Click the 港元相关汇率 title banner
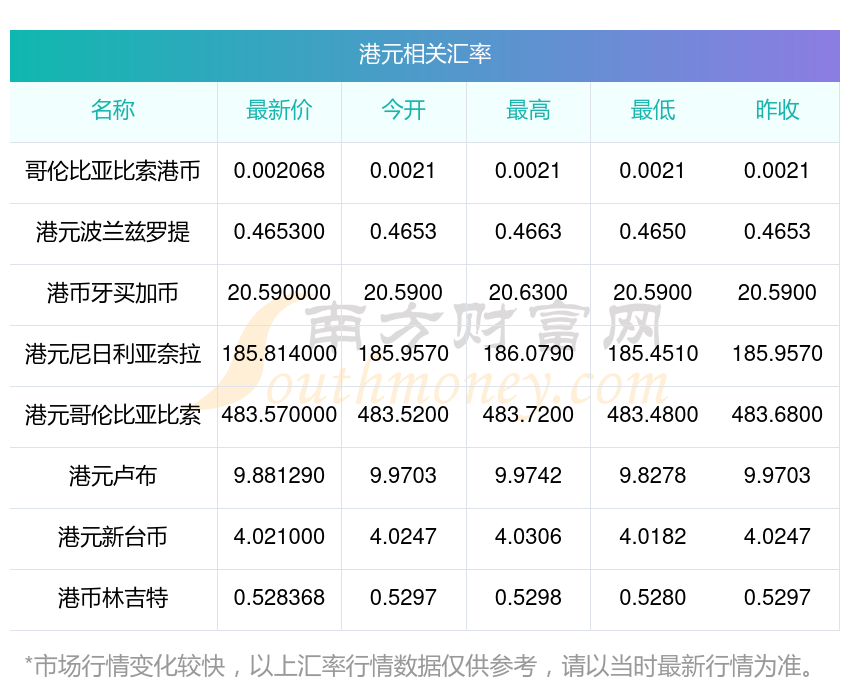 click(425, 54)
